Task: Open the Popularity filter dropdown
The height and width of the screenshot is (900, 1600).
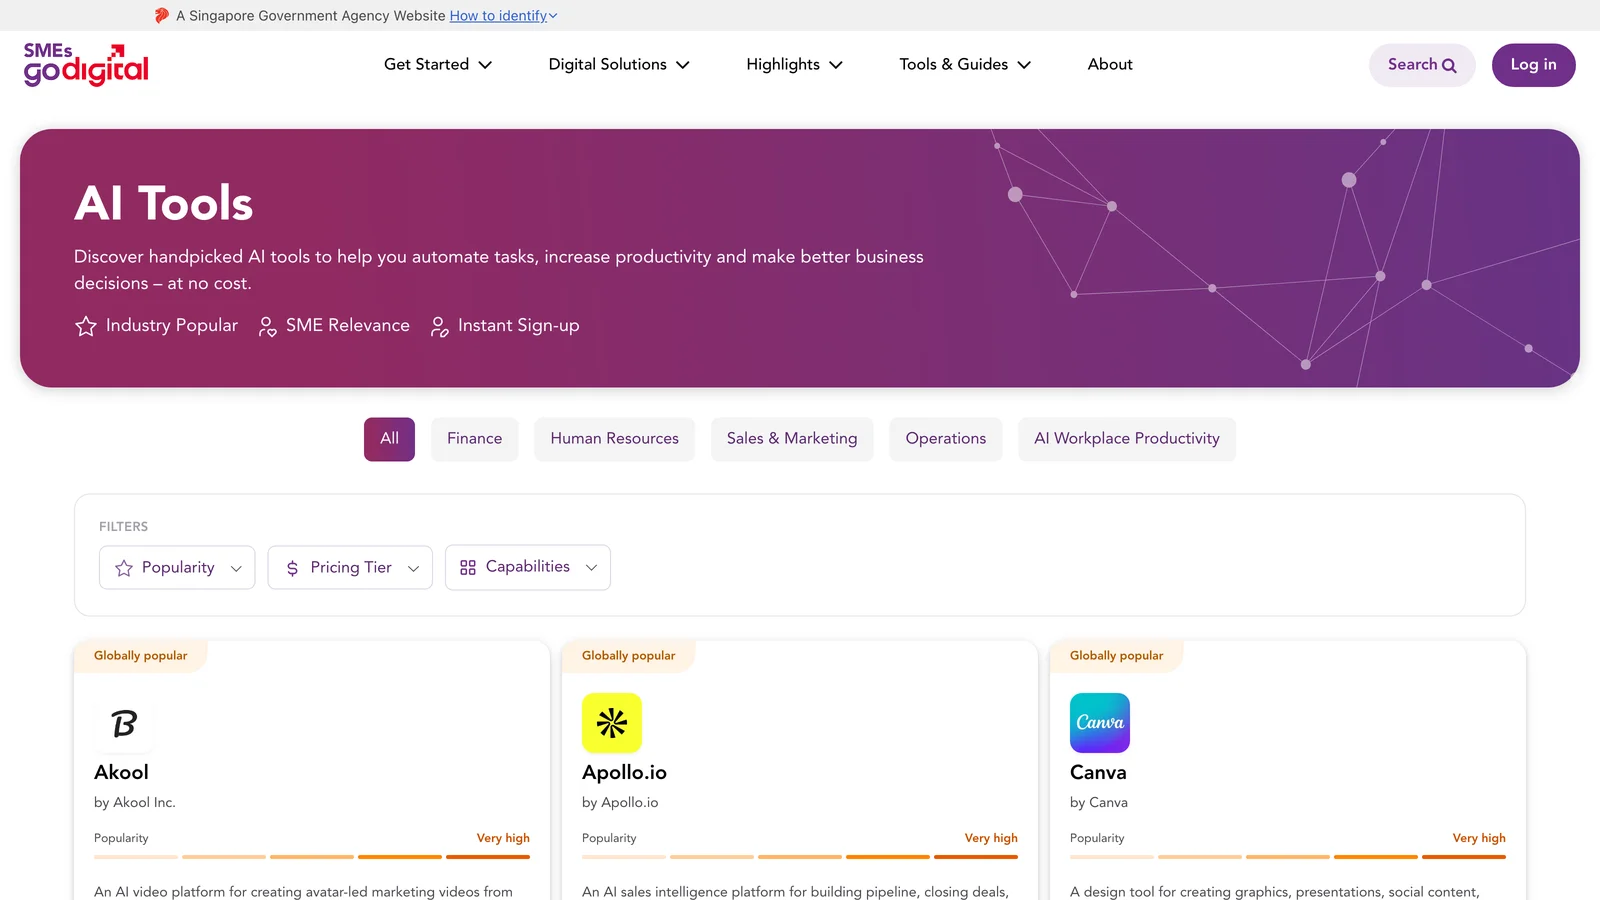Action: click(x=177, y=567)
